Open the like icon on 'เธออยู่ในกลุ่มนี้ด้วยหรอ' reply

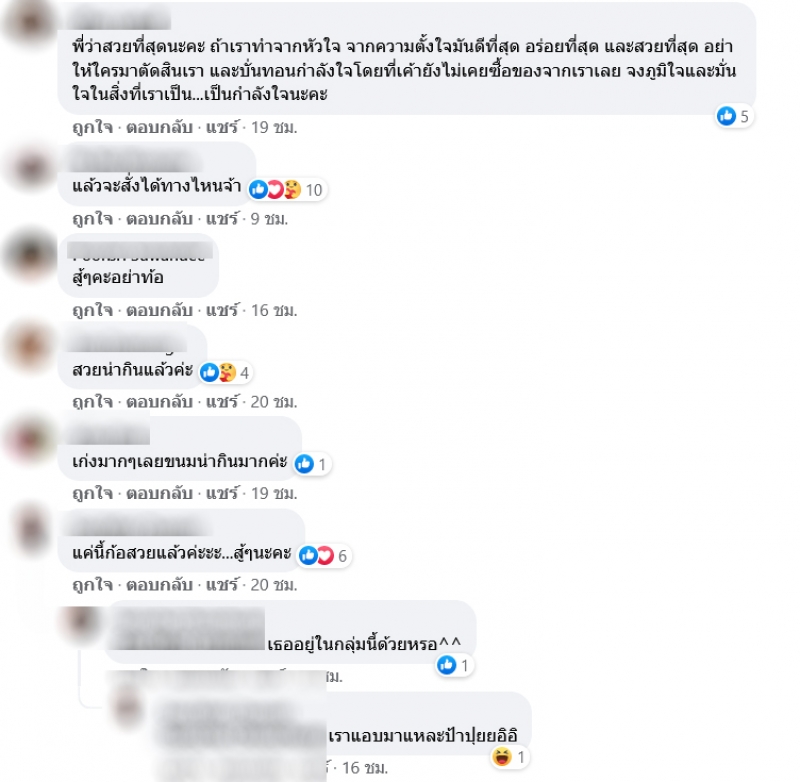click(x=454, y=665)
